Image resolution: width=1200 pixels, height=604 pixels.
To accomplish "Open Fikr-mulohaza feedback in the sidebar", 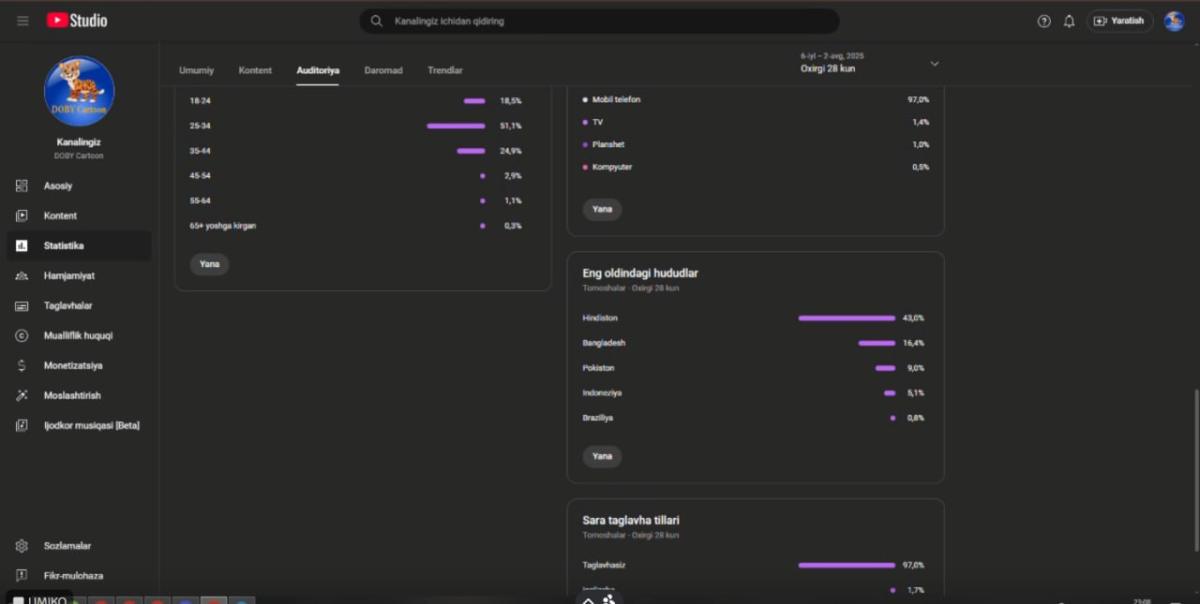I will click(x=79, y=576).
